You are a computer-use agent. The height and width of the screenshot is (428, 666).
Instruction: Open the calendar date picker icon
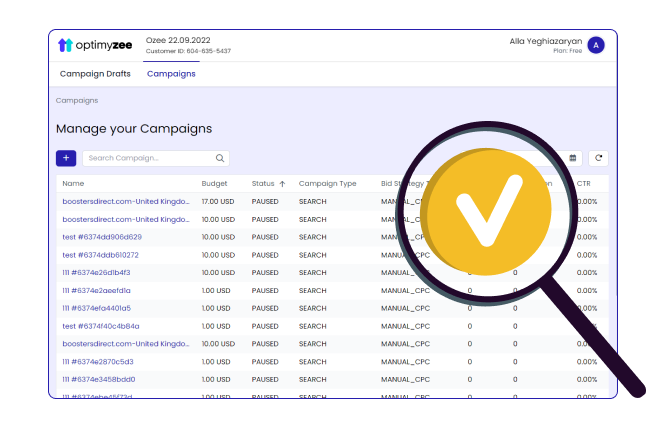[x=573, y=158]
